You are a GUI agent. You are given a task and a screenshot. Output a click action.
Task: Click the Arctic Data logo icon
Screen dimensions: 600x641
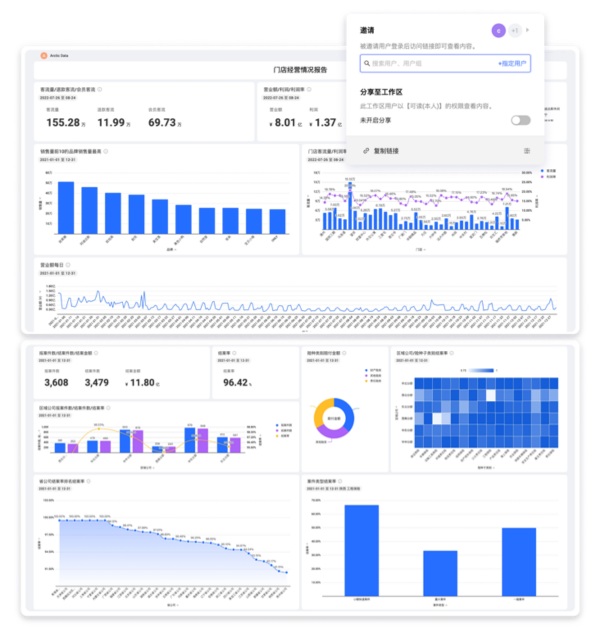tap(43, 56)
